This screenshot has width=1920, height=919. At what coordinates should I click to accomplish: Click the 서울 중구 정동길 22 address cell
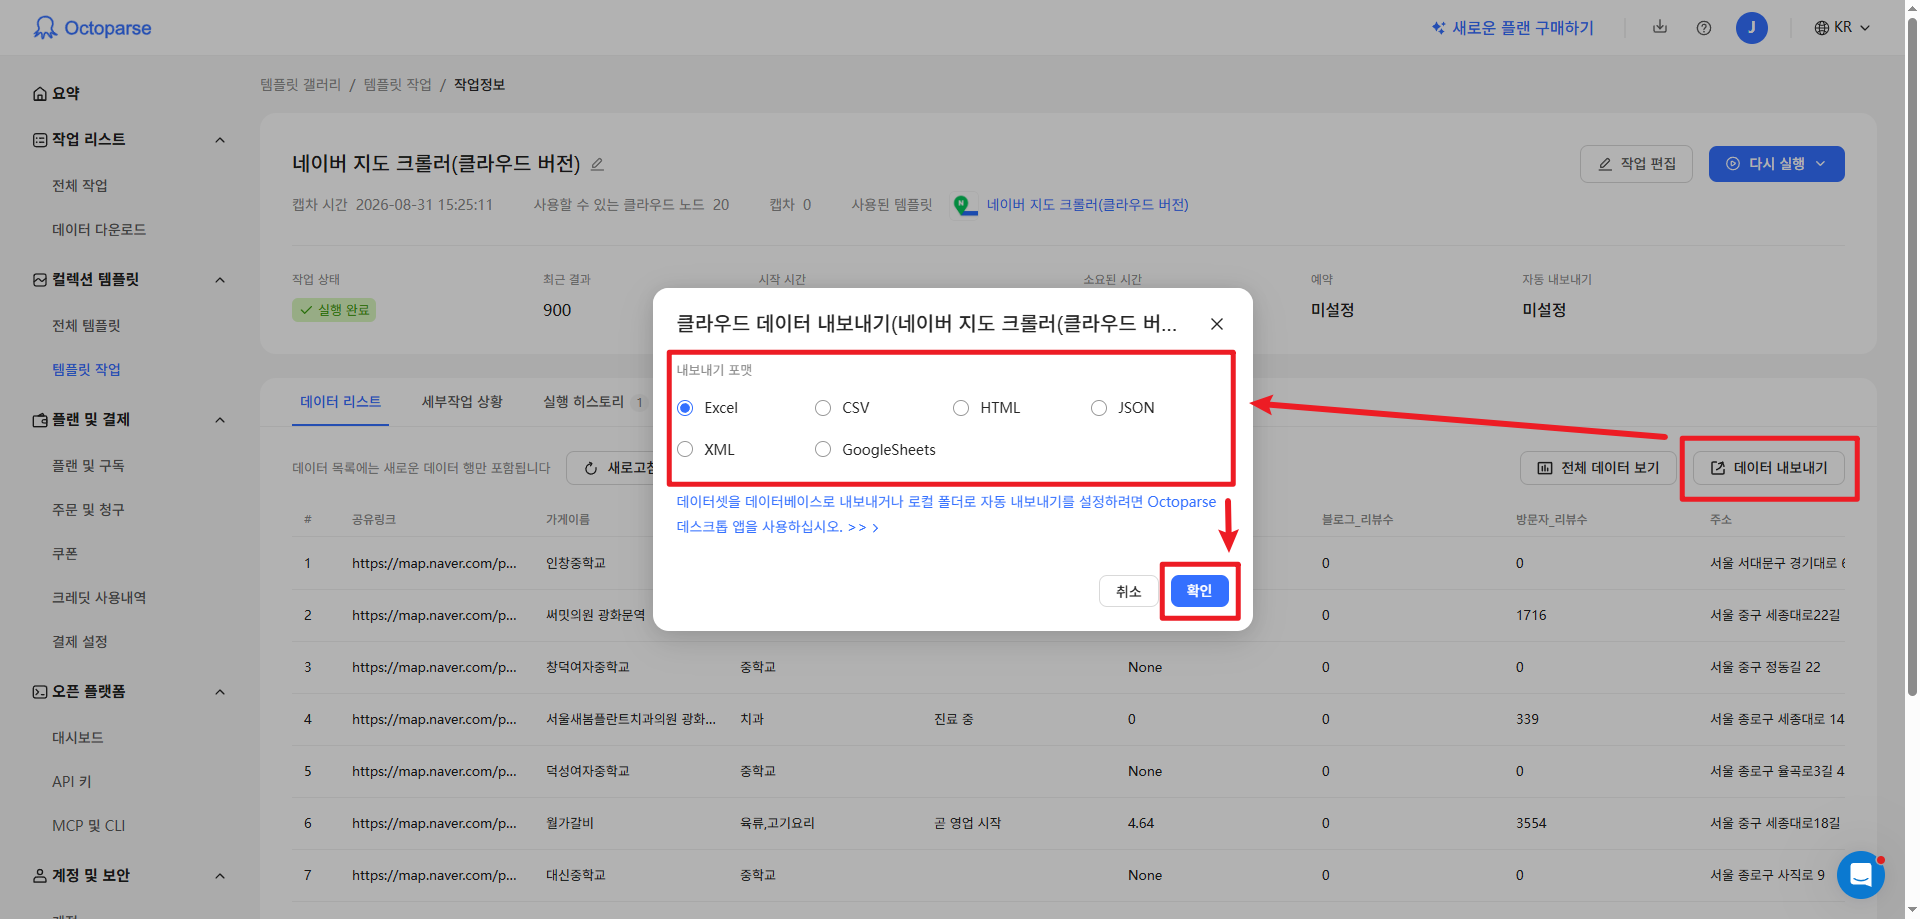(x=1765, y=668)
